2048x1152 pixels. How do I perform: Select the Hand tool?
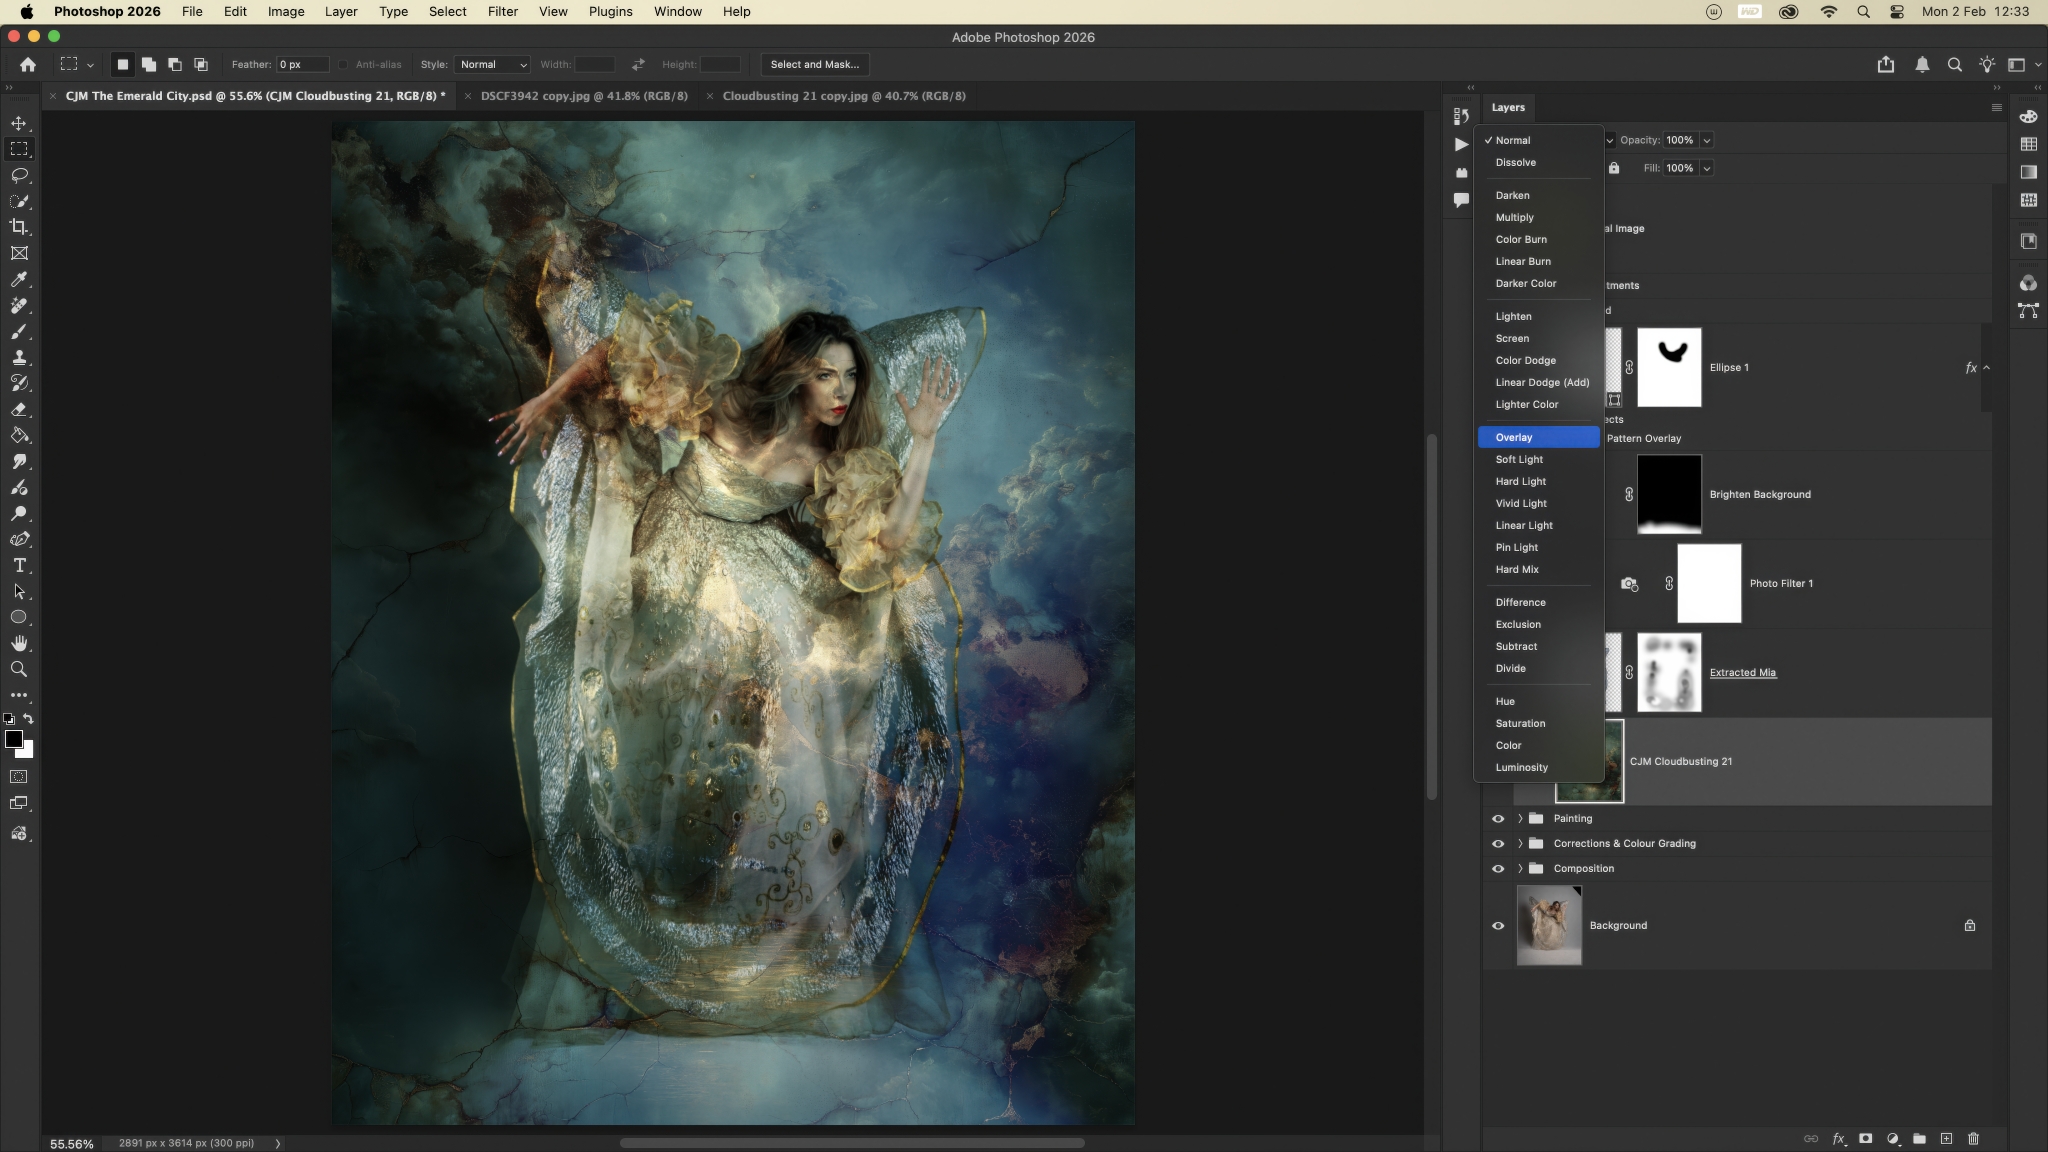19,643
